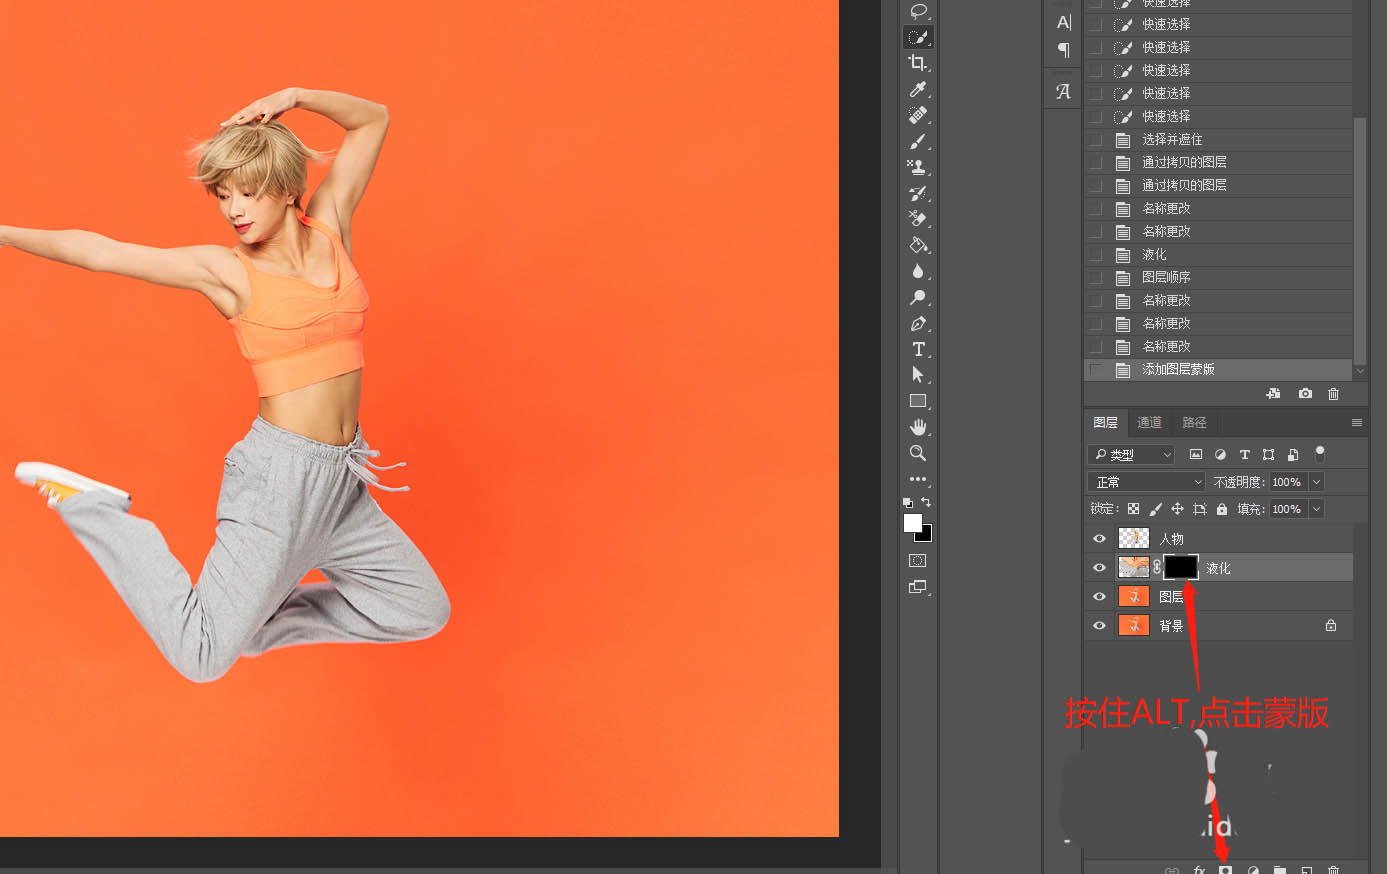Open the Paragraph panel icon
1387x874 pixels.
coord(1063,50)
